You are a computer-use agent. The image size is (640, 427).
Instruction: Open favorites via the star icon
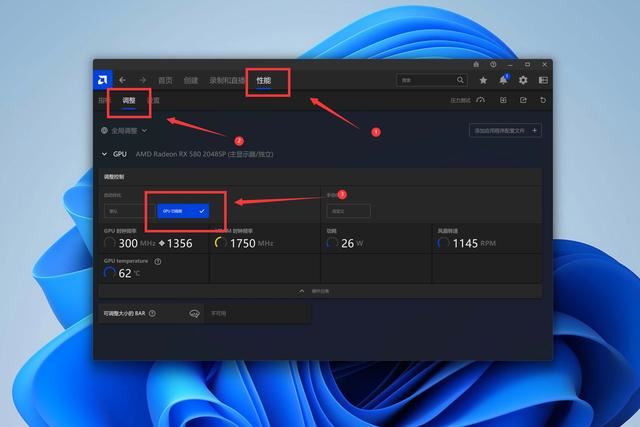tap(484, 80)
